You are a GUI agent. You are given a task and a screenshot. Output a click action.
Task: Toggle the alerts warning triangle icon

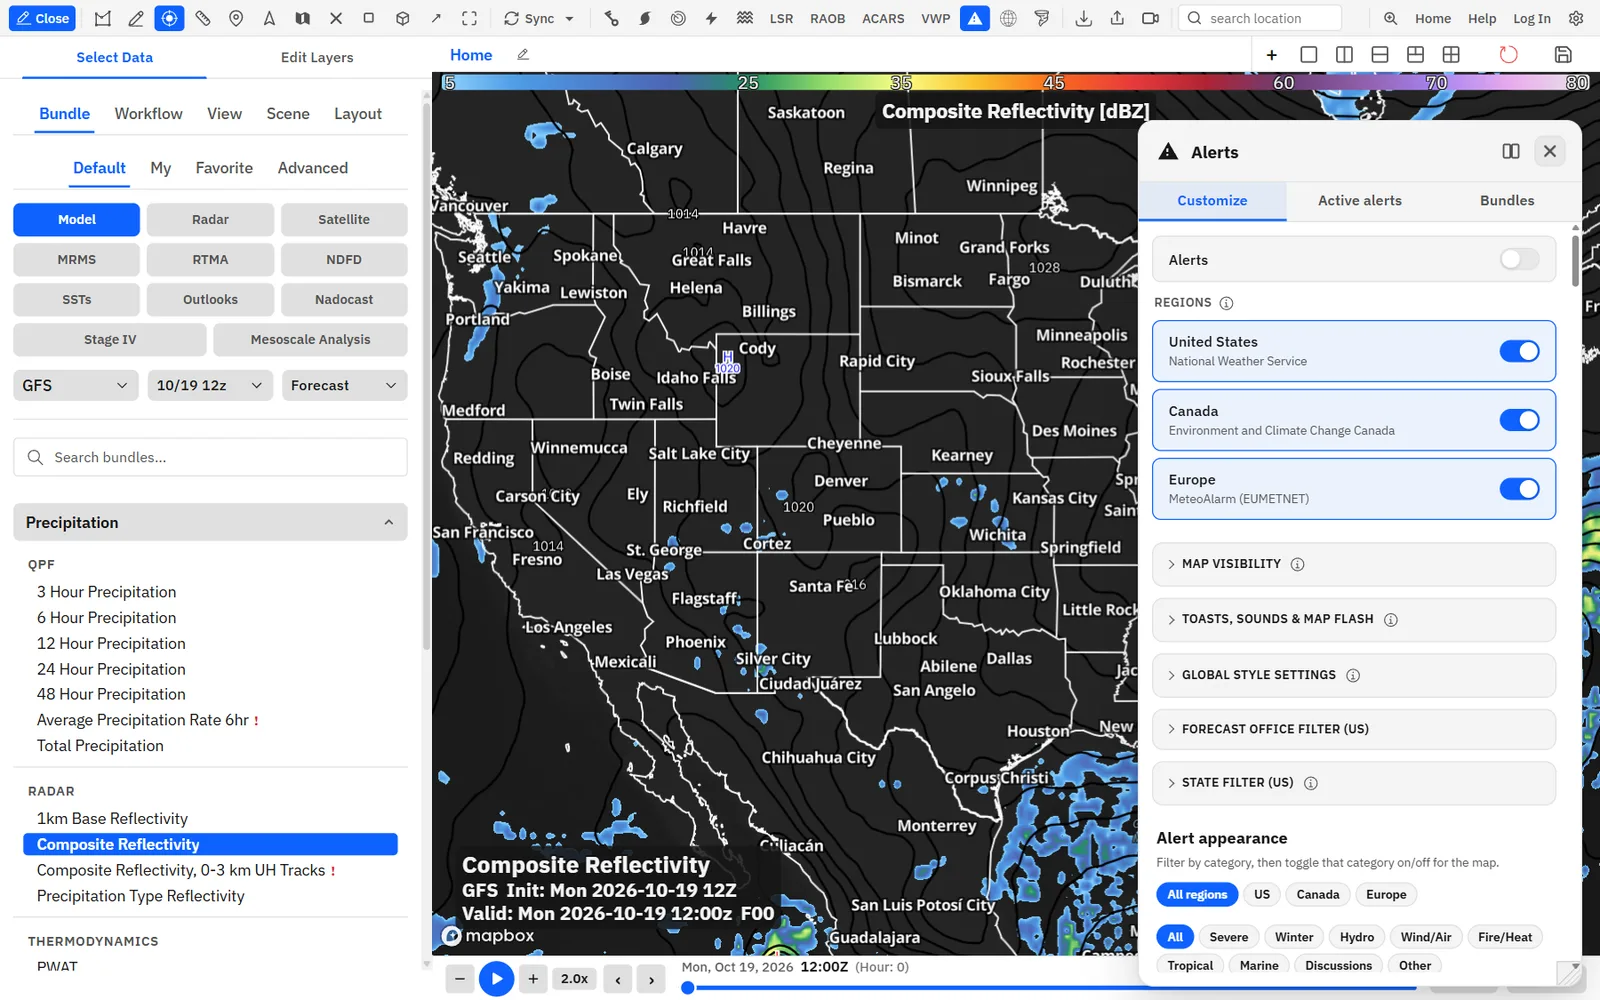[x=975, y=18]
